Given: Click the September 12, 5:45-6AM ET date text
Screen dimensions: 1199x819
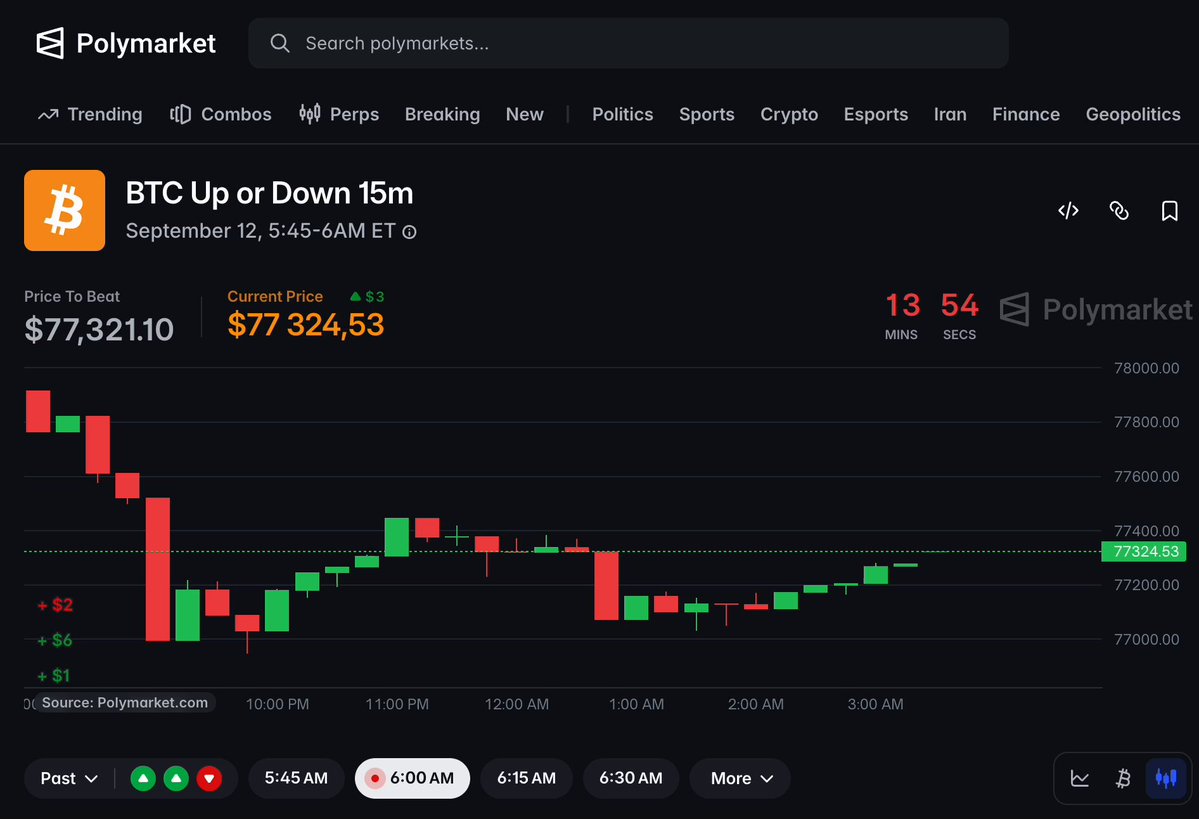Looking at the screenshot, I should click(x=261, y=231).
